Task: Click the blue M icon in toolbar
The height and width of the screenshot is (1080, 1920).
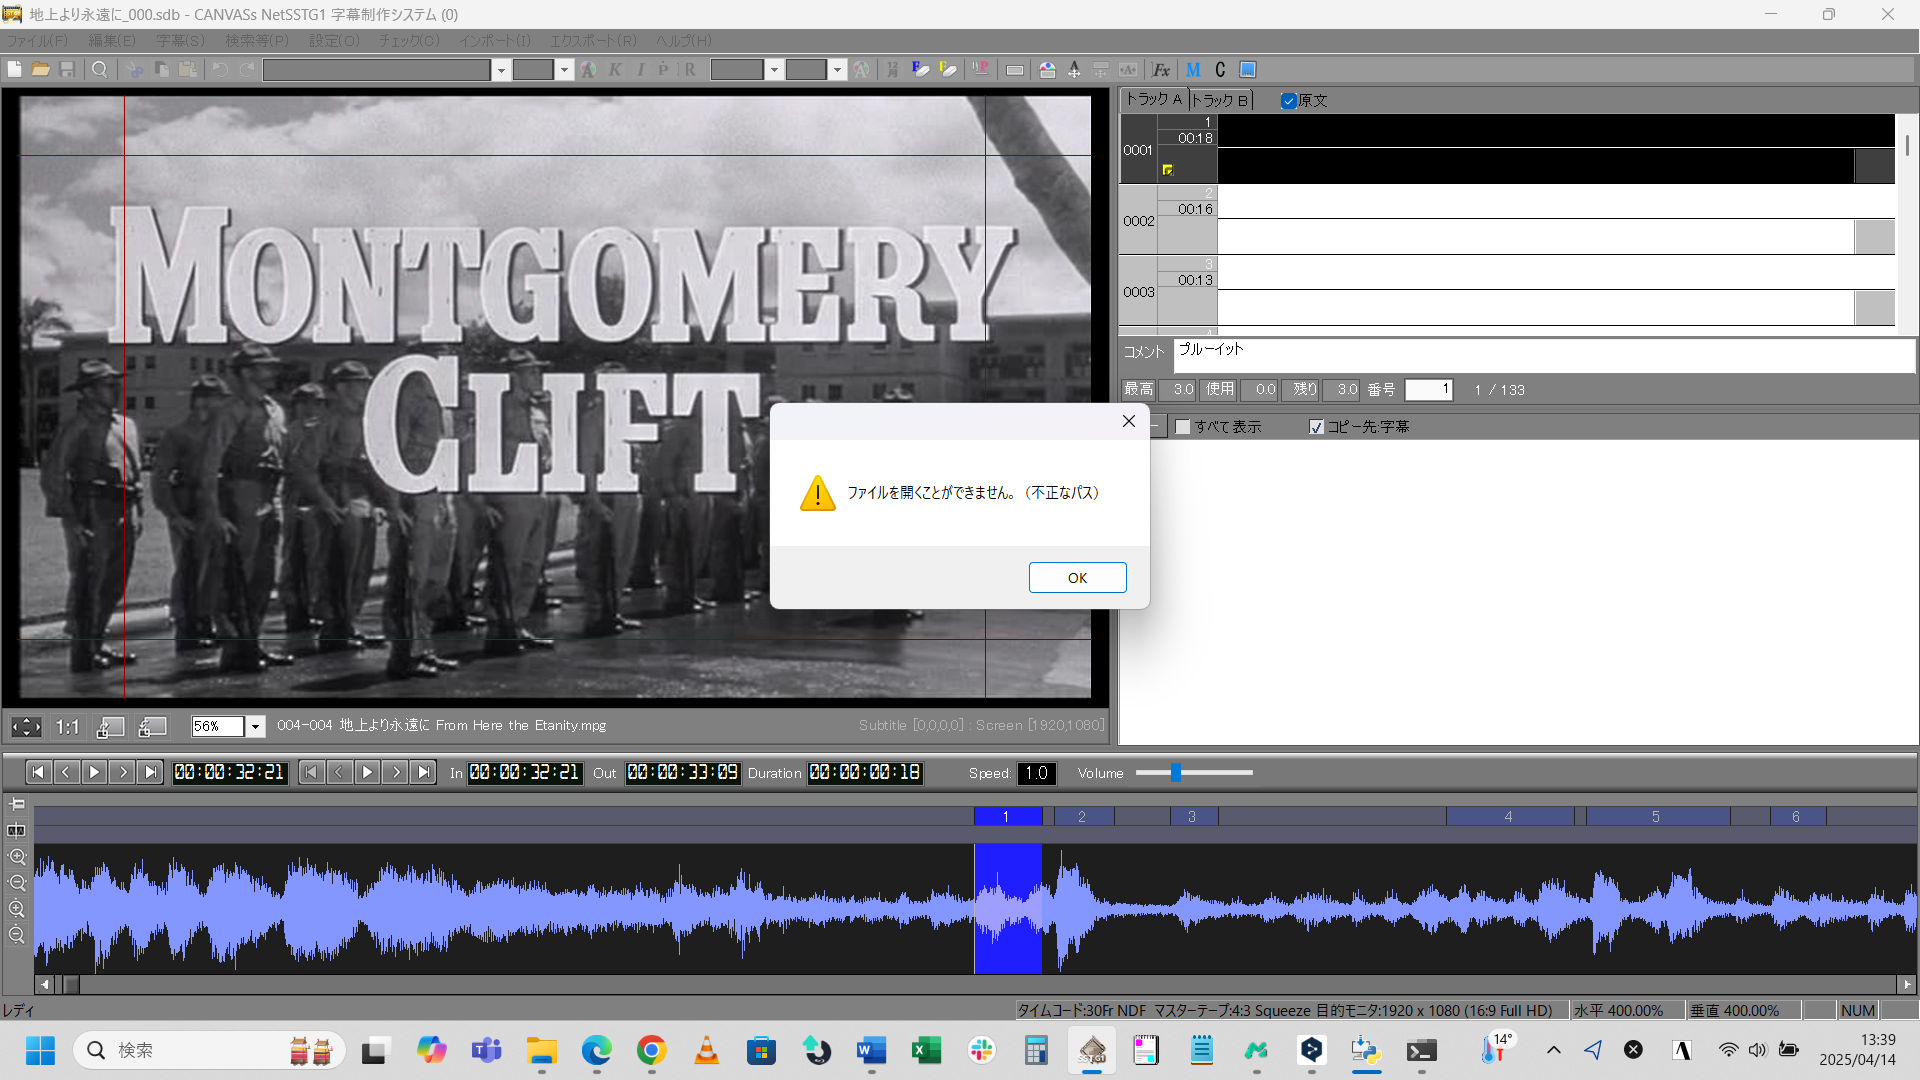Action: tap(1193, 69)
